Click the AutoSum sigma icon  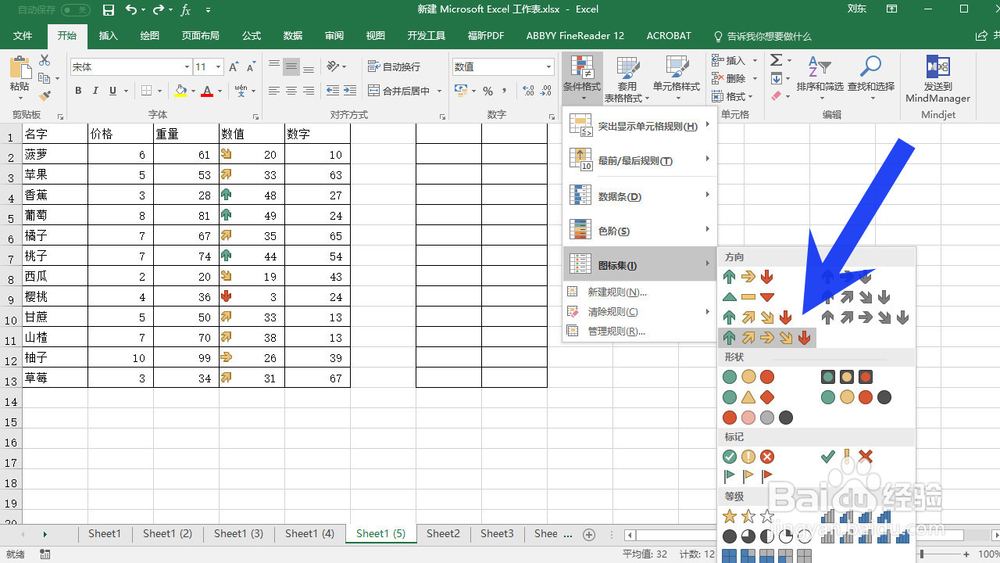click(776, 61)
